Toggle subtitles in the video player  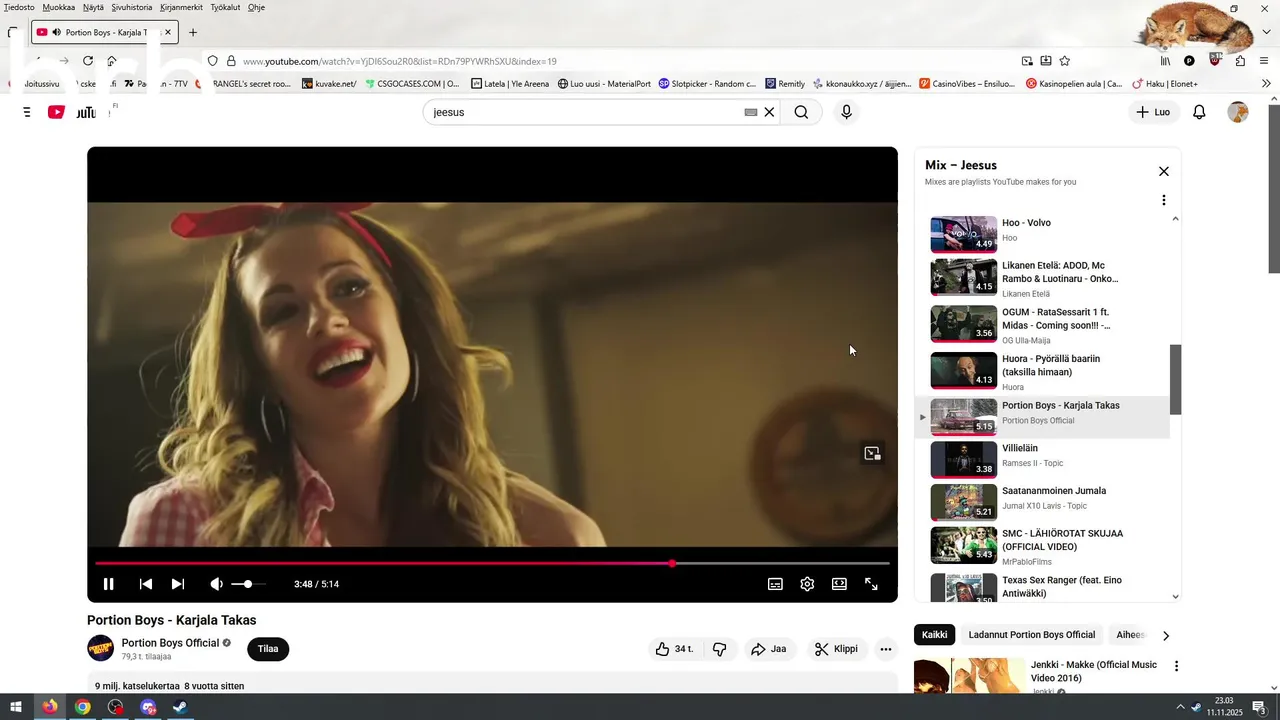[775, 584]
